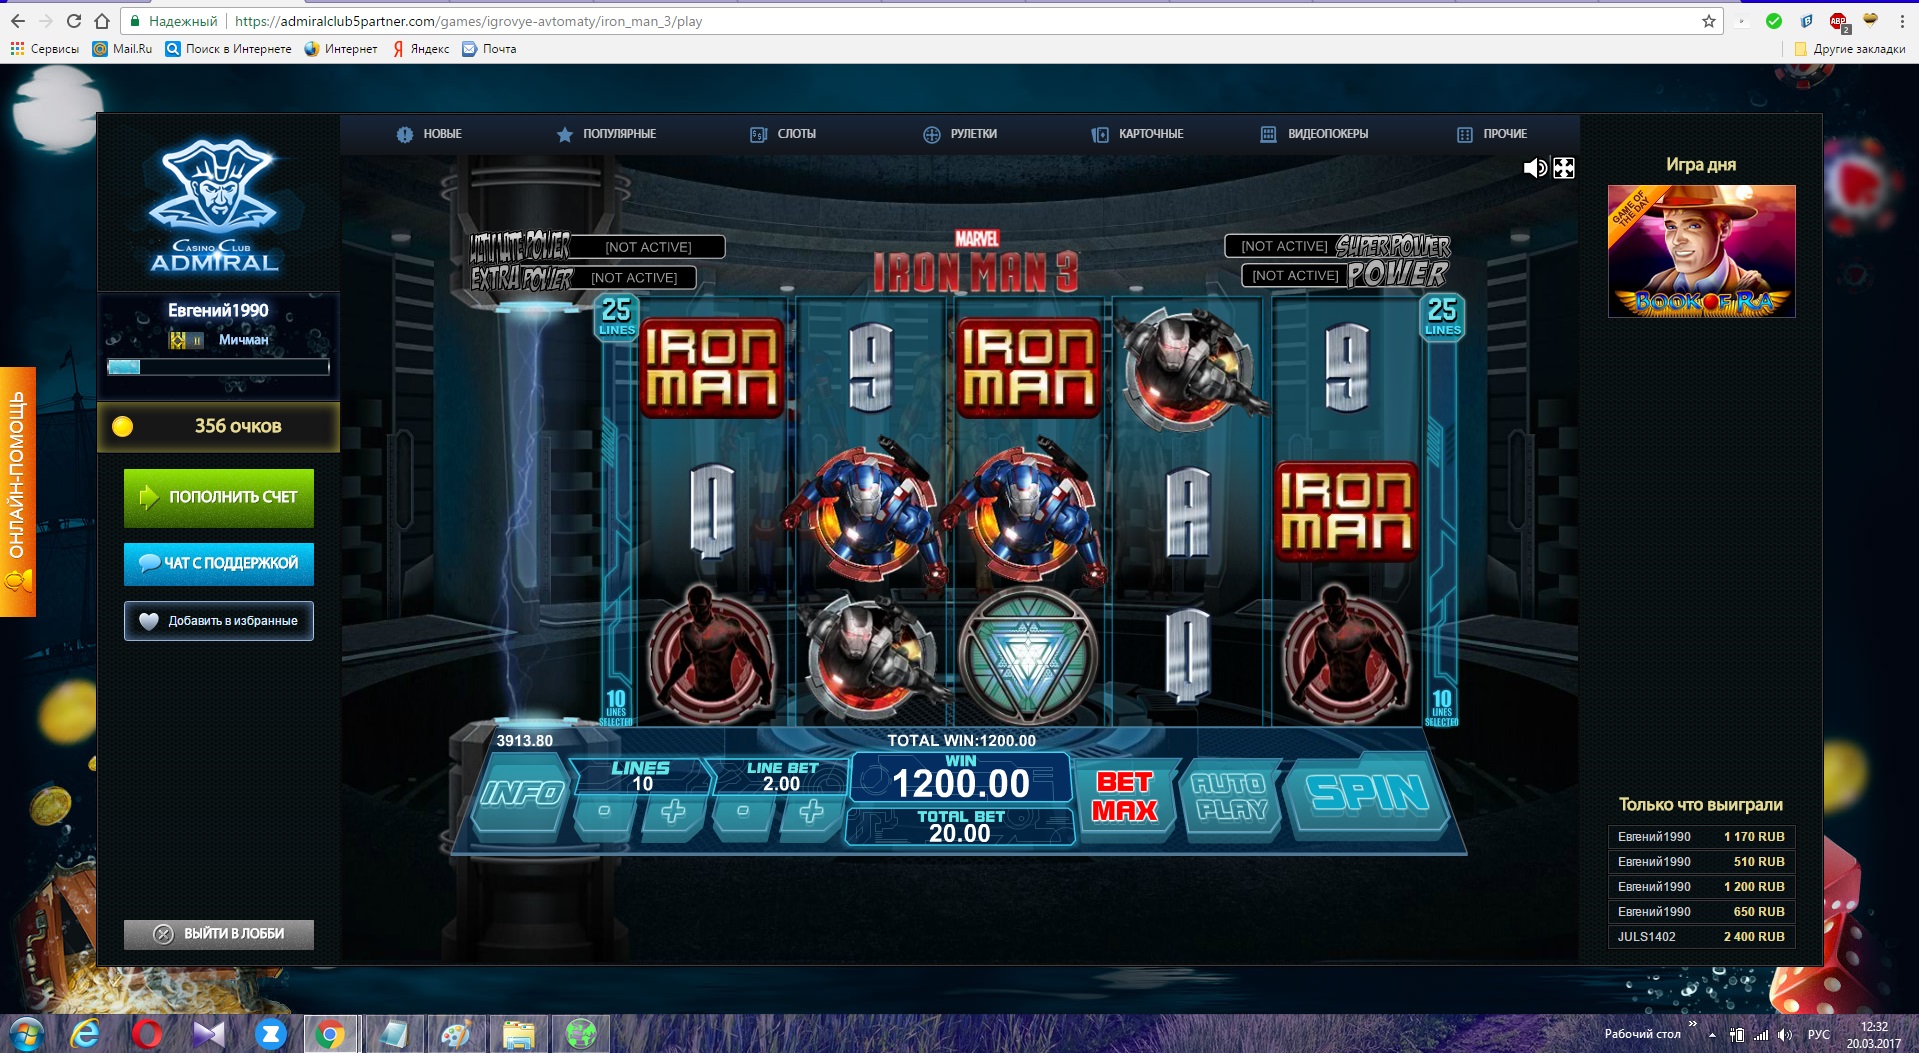The width and height of the screenshot is (1919, 1053).
Task: Click the JULS1402 2 400 RUB winner row
Action: (1701, 937)
